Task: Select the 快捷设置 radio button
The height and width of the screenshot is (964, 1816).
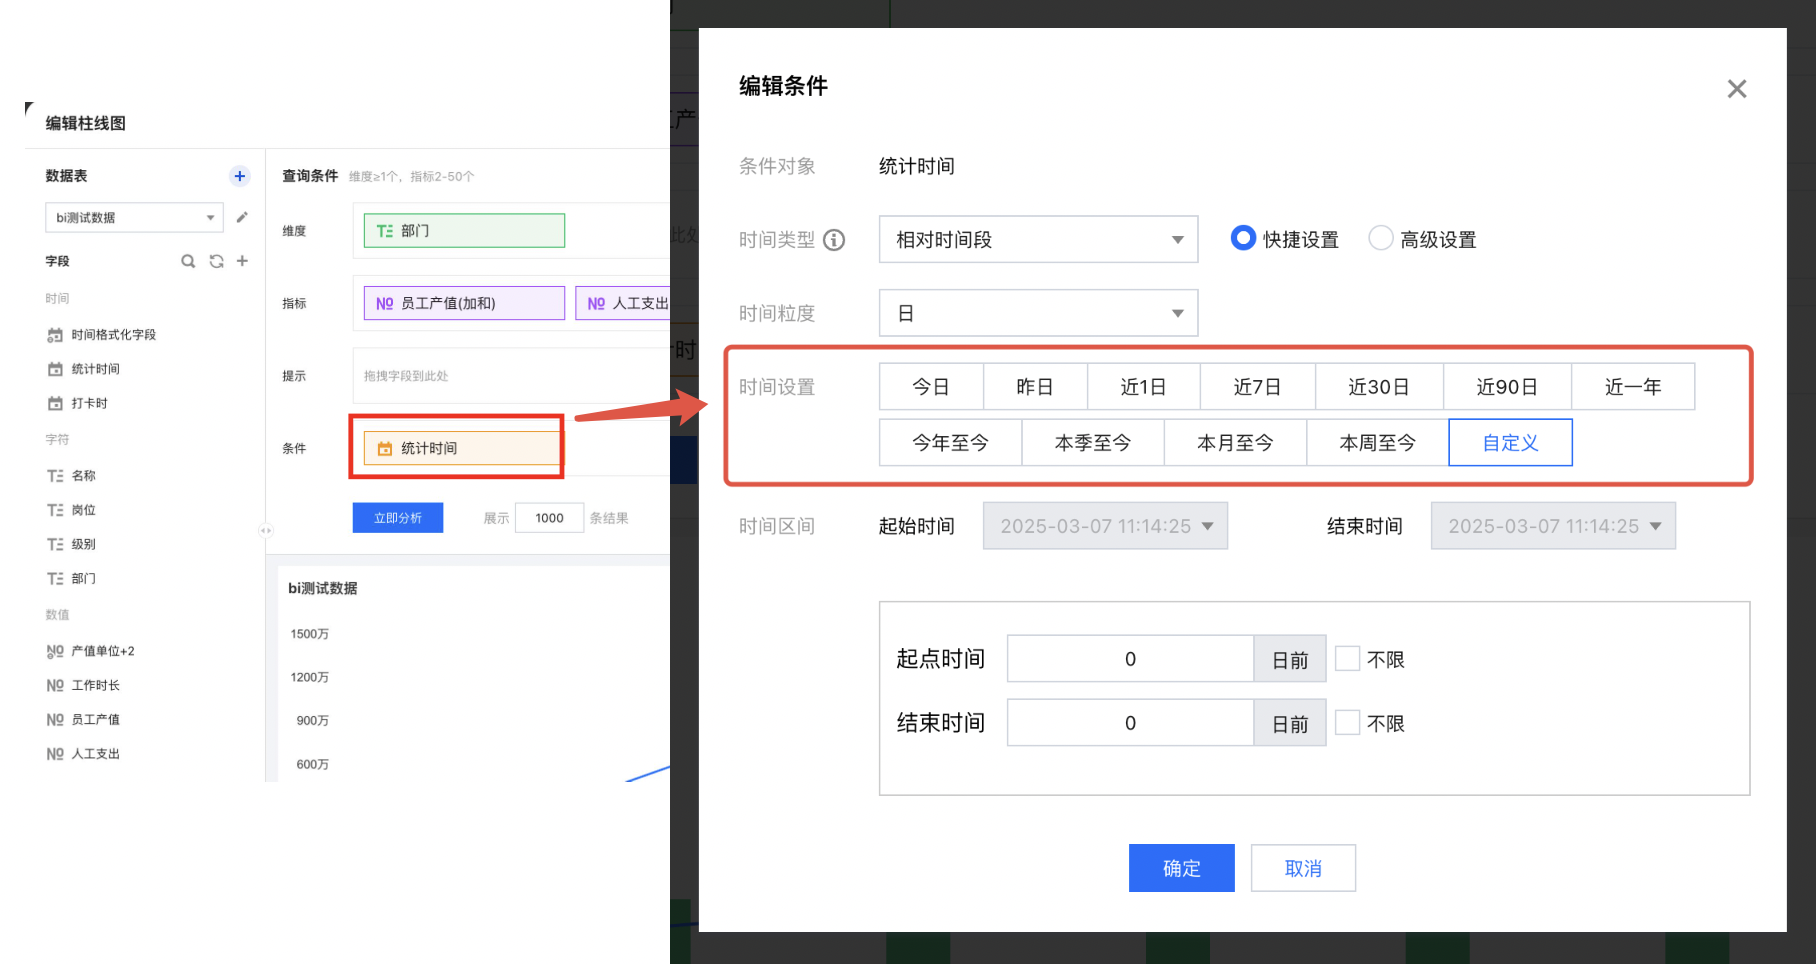Action: (x=1243, y=238)
